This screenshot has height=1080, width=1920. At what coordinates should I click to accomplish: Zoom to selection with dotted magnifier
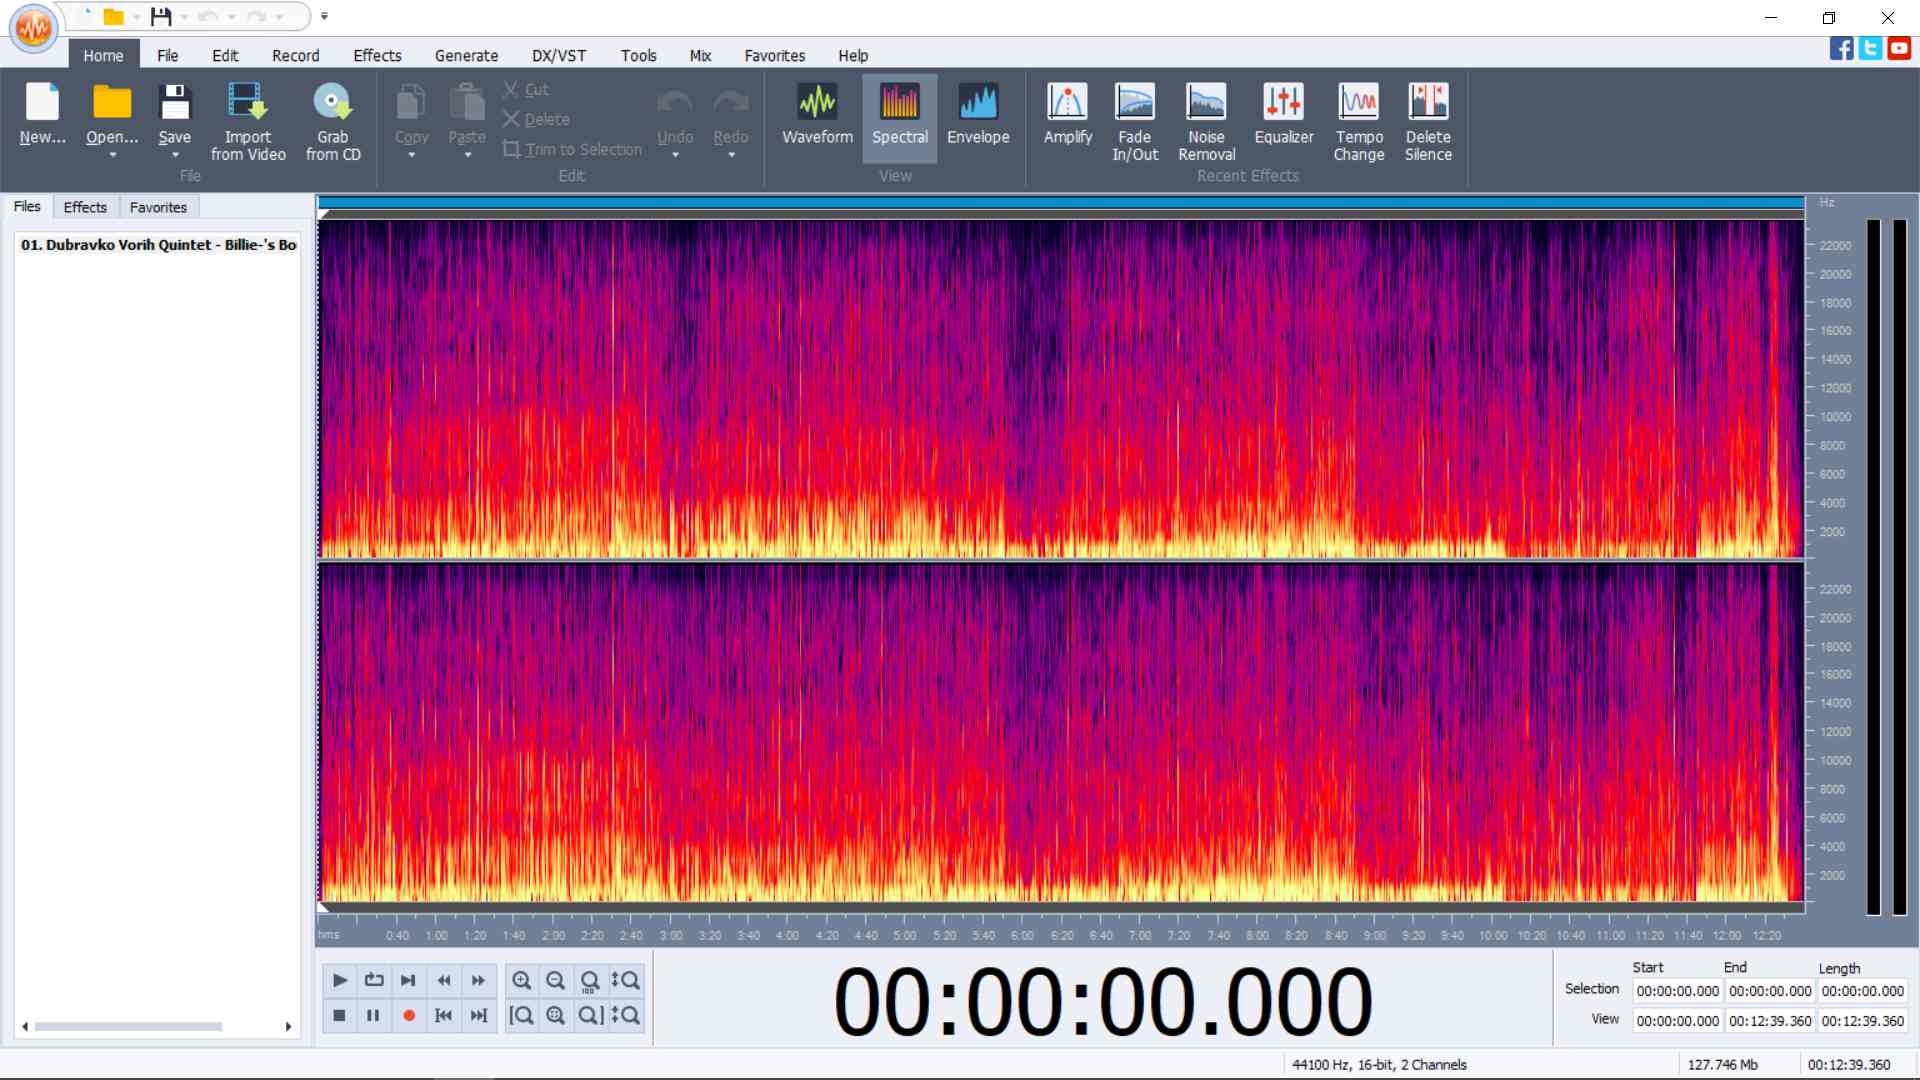(x=555, y=1015)
